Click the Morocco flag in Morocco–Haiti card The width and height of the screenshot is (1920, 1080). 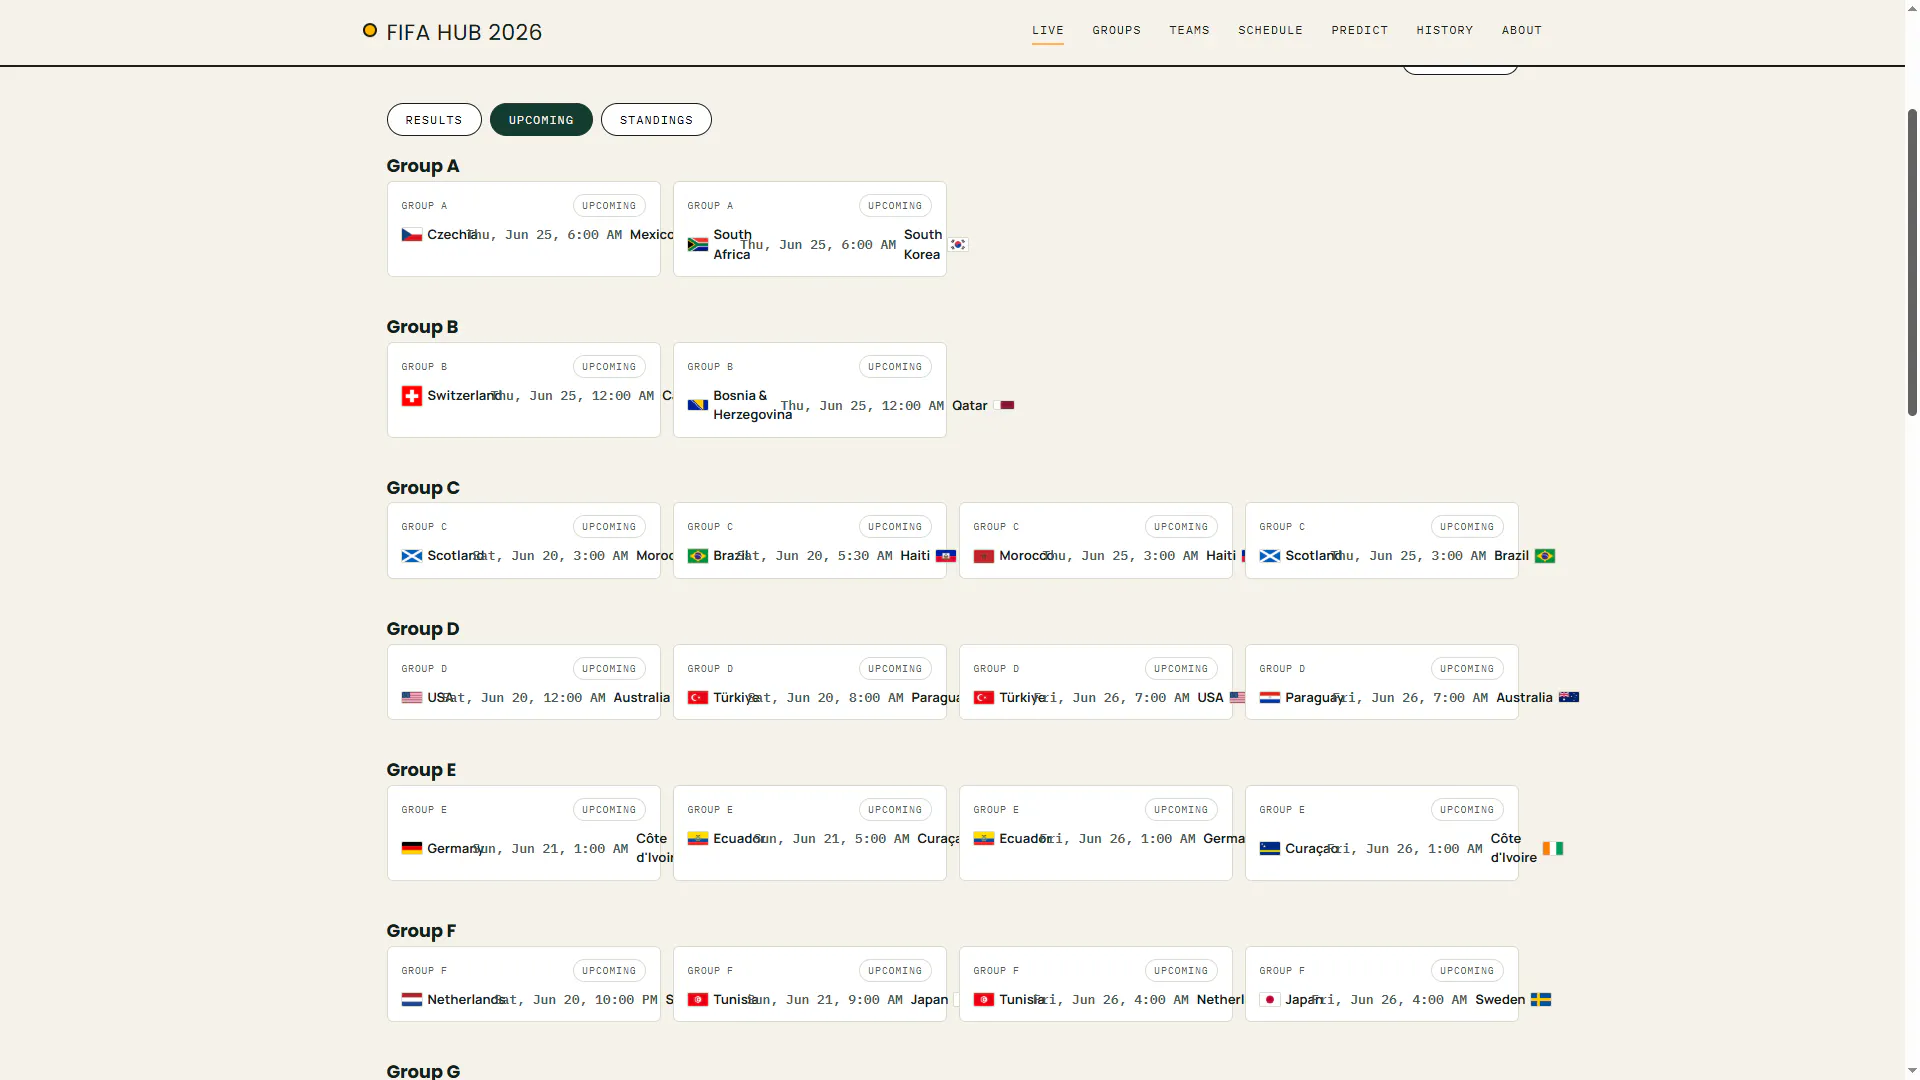coord(983,556)
